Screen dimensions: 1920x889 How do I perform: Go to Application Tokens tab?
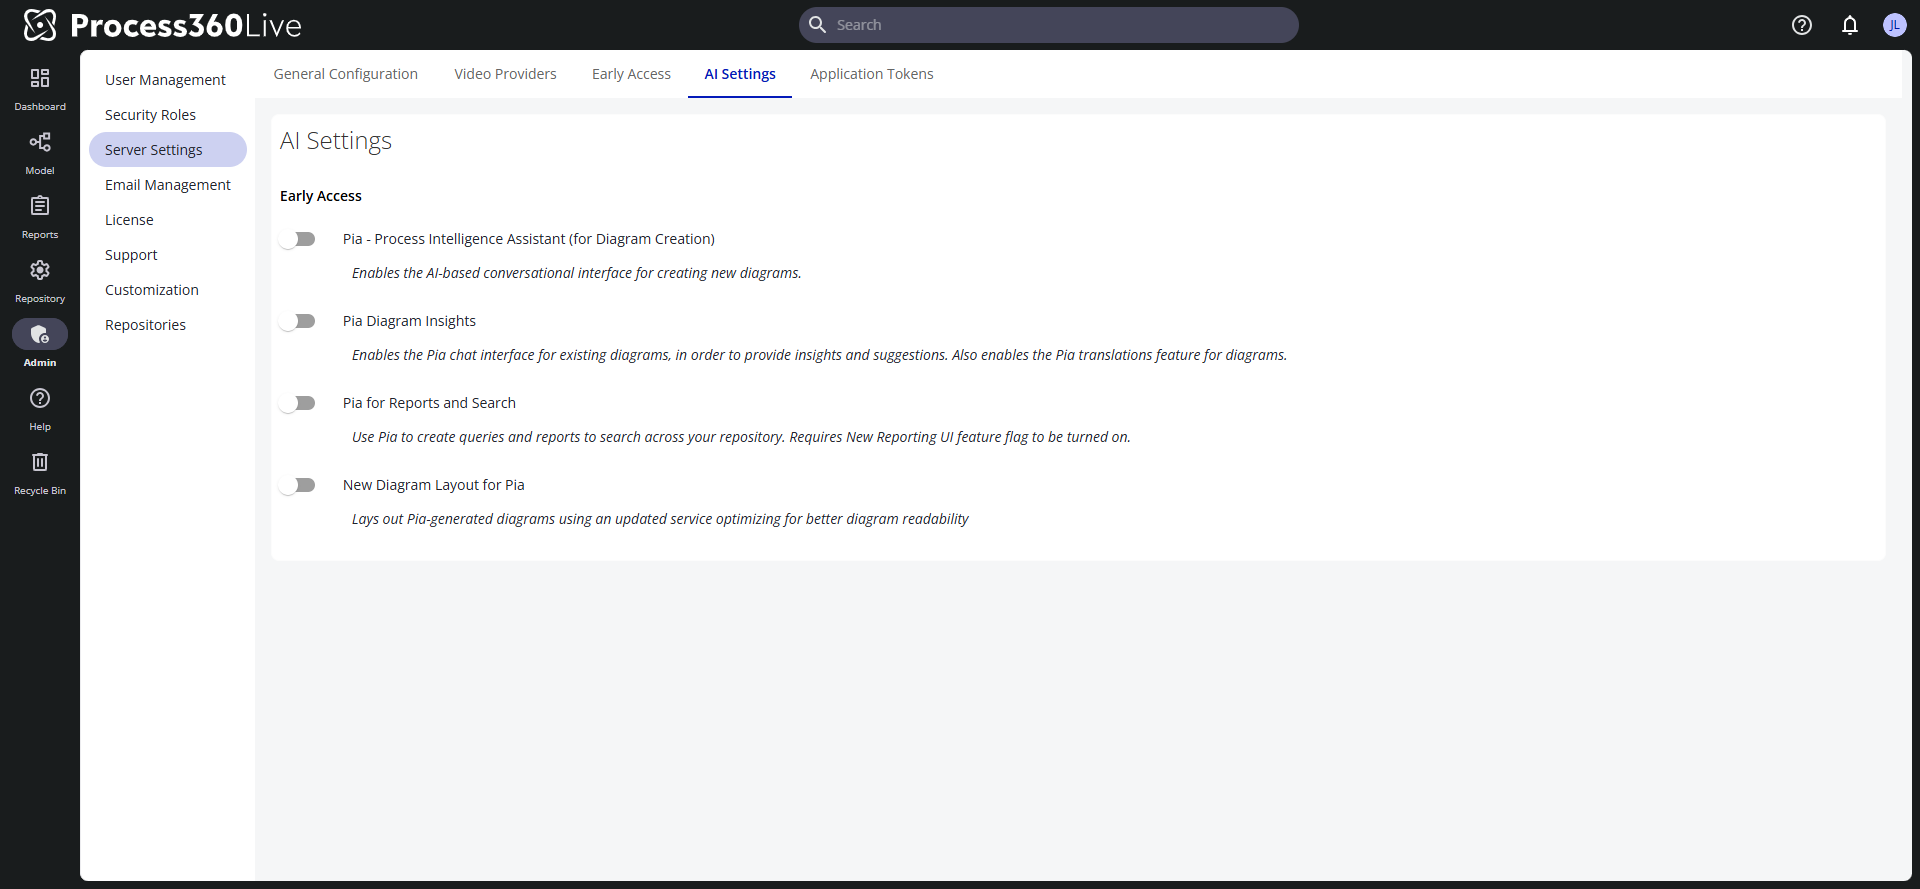coord(872,74)
